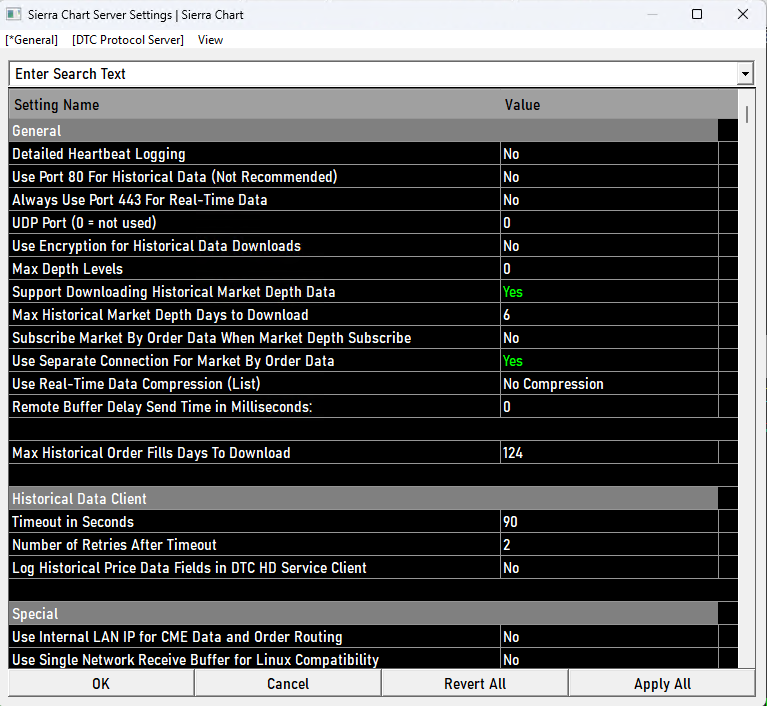Screen dimensions: 767x706
Task: Select the Special section header
Action: [x=363, y=614]
